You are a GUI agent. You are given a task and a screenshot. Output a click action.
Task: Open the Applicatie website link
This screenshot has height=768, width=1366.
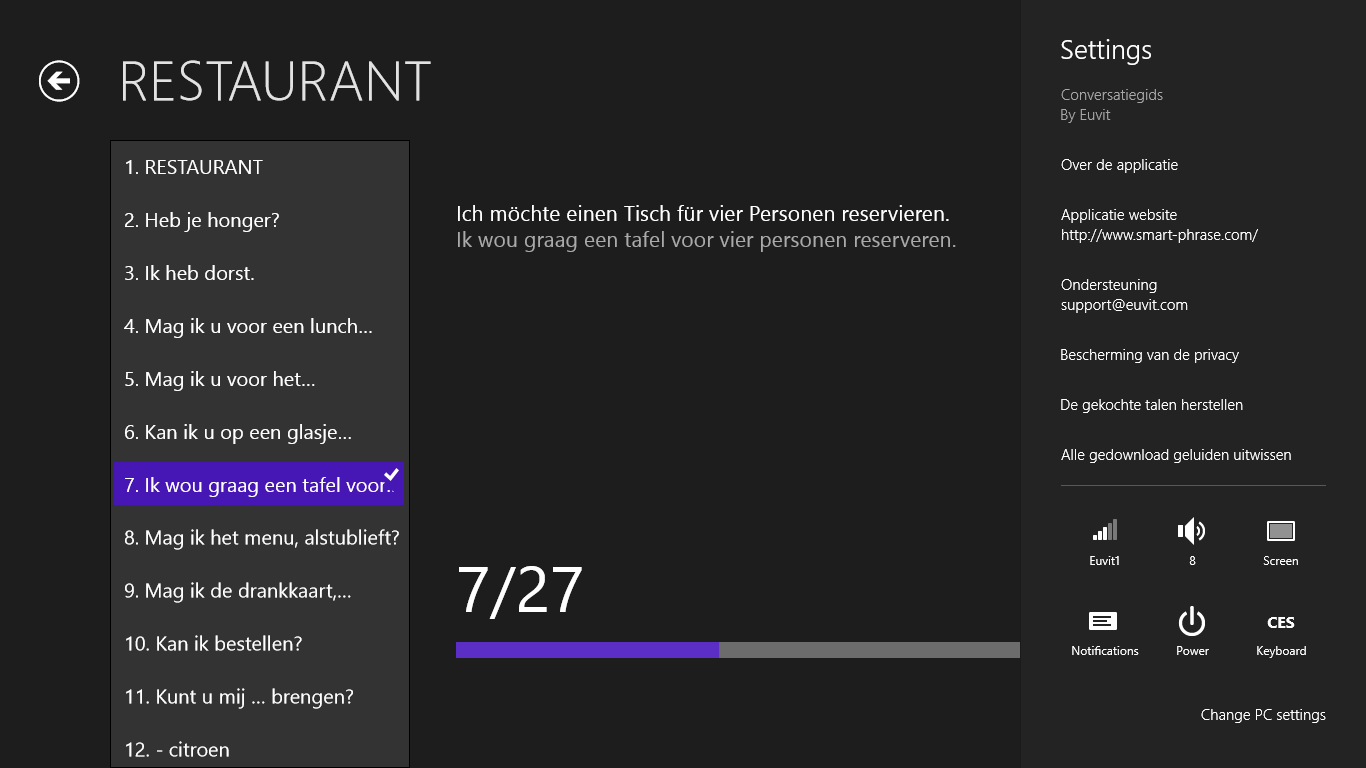[x=1159, y=225]
